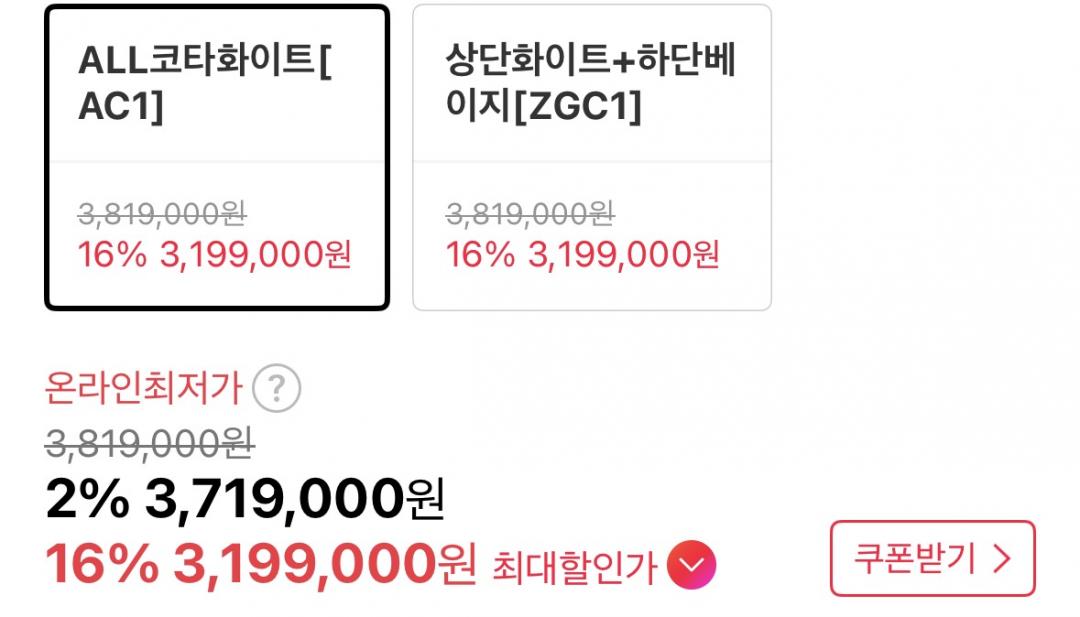
Task: Select the ALL코타화이트[AC1] option card
Action: (x=216, y=157)
